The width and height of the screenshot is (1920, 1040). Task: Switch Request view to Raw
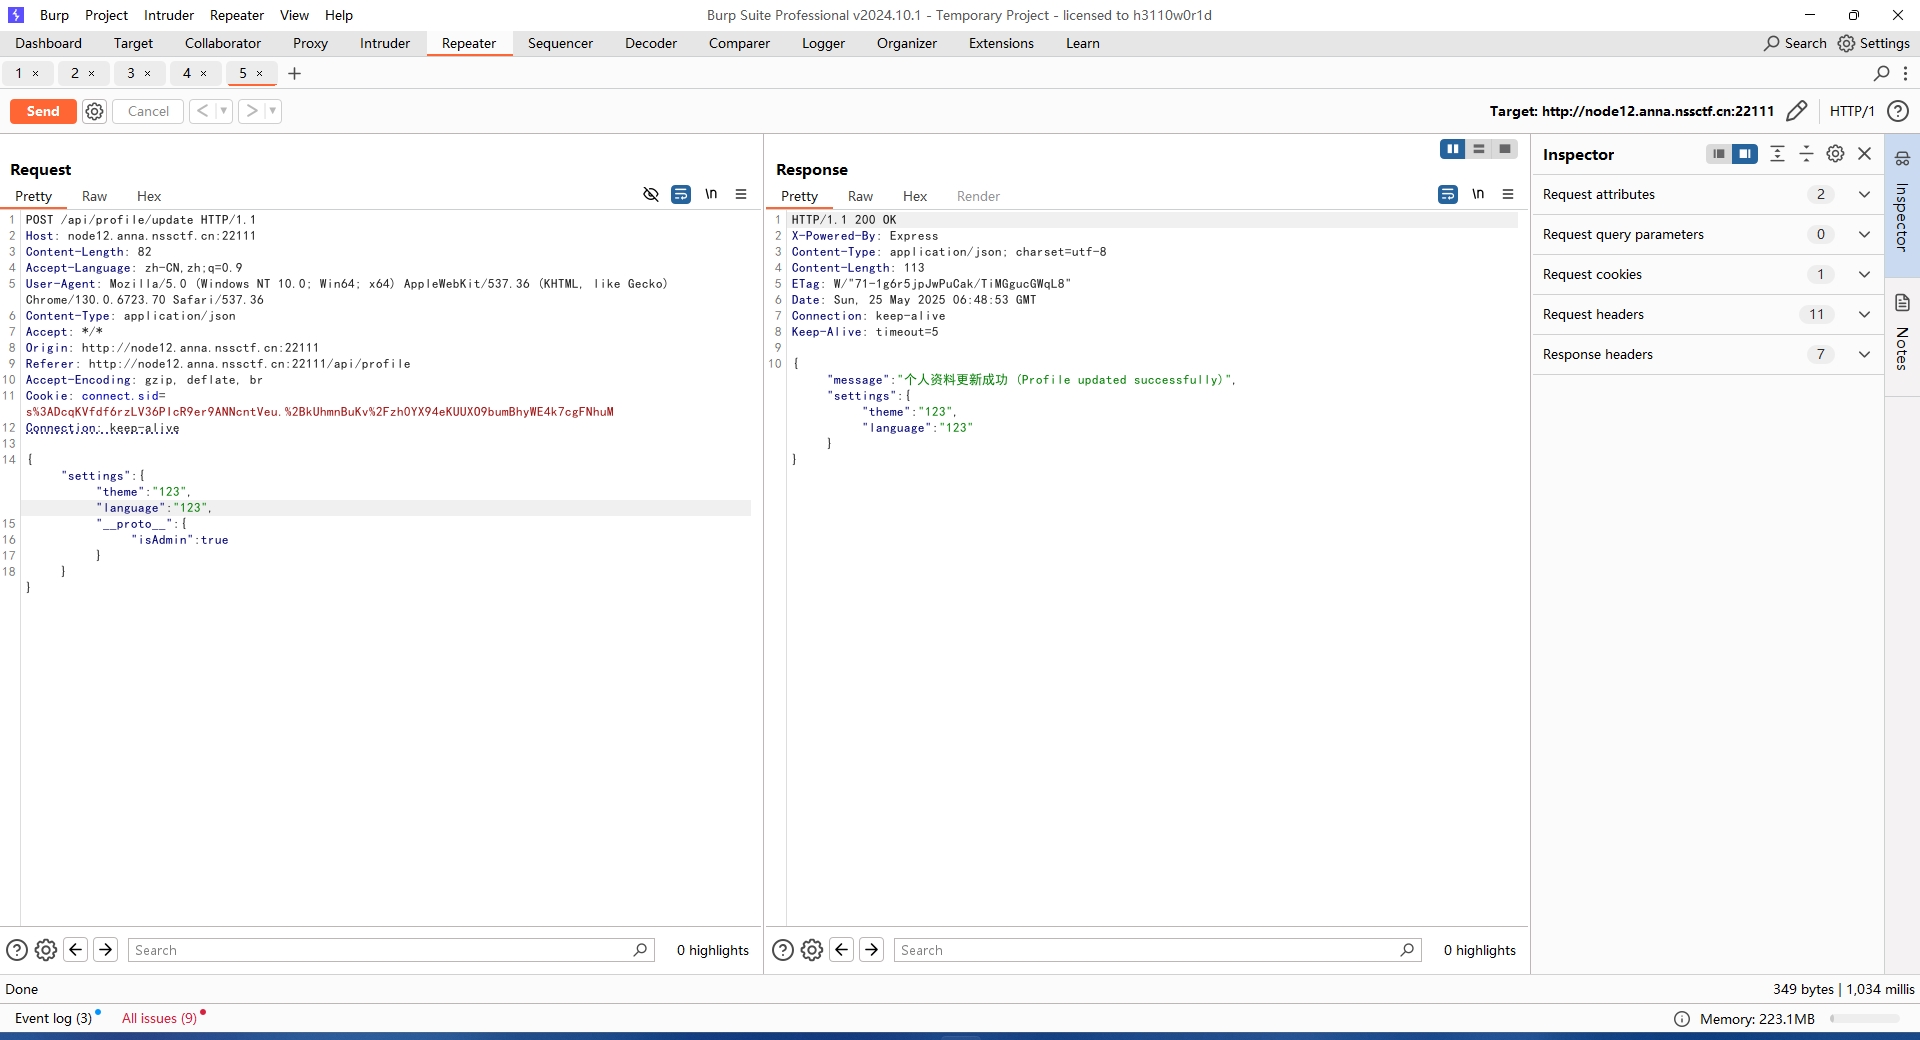(x=94, y=196)
